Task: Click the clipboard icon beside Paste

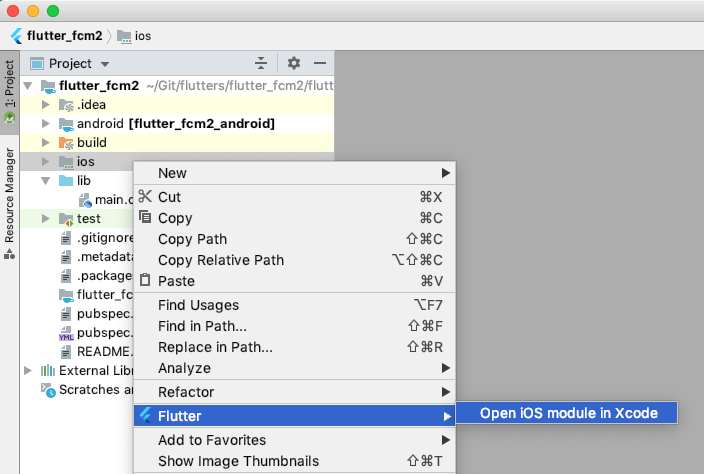Action: pyautogui.click(x=145, y=280)
